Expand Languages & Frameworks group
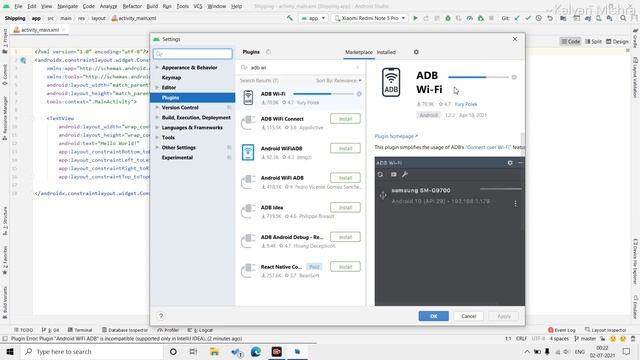This screenshot has width=640, height=360. tap(157, 127)
